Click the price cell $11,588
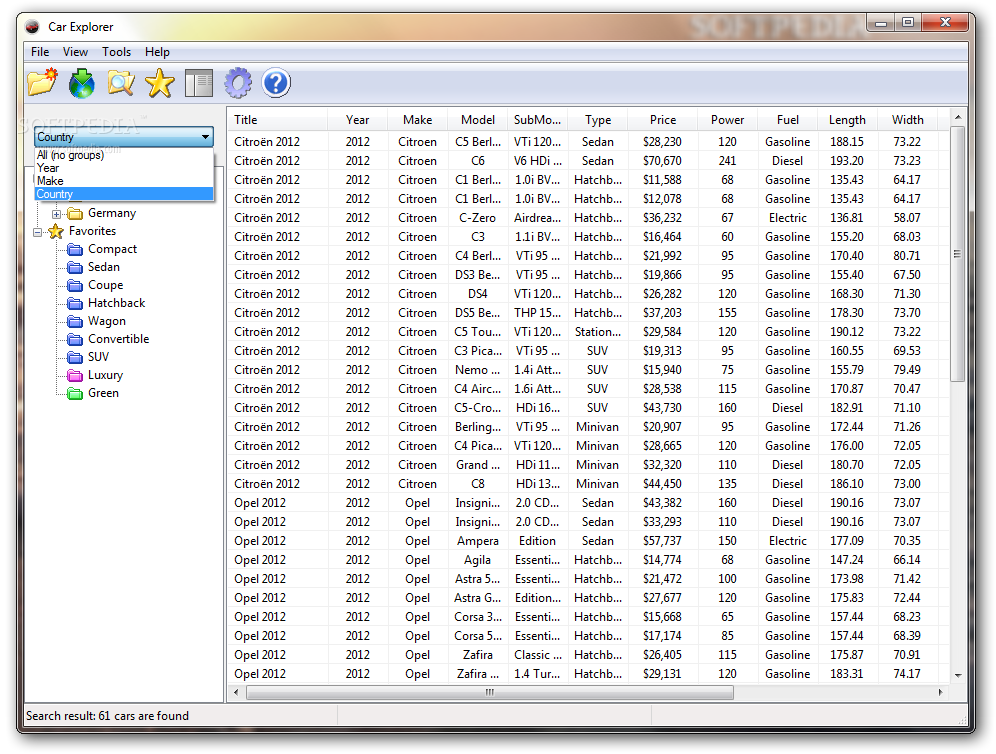This screenshot has width=996, height=754. tap(663, 180)
